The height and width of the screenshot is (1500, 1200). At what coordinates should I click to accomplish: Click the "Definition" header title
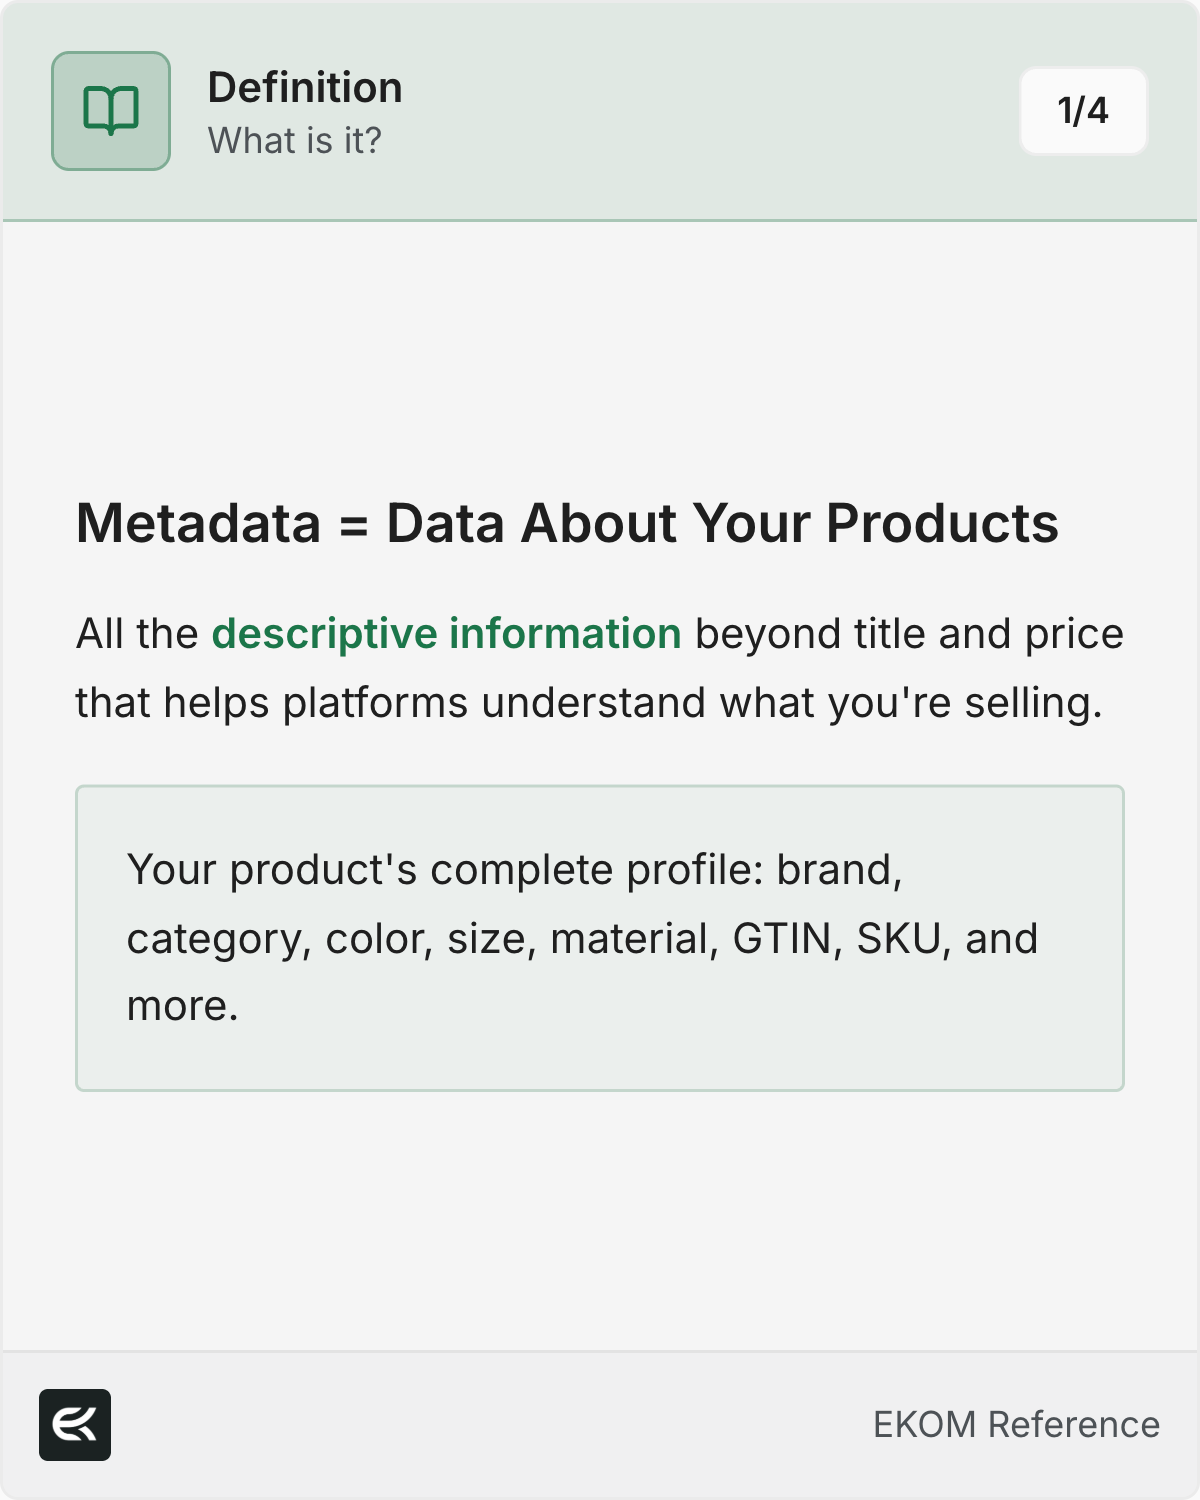point(305,88)
